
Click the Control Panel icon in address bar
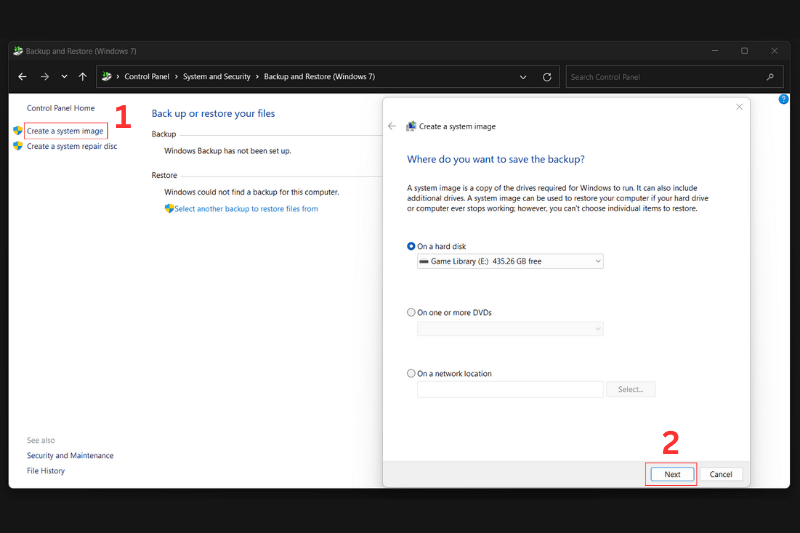point(106,77)
